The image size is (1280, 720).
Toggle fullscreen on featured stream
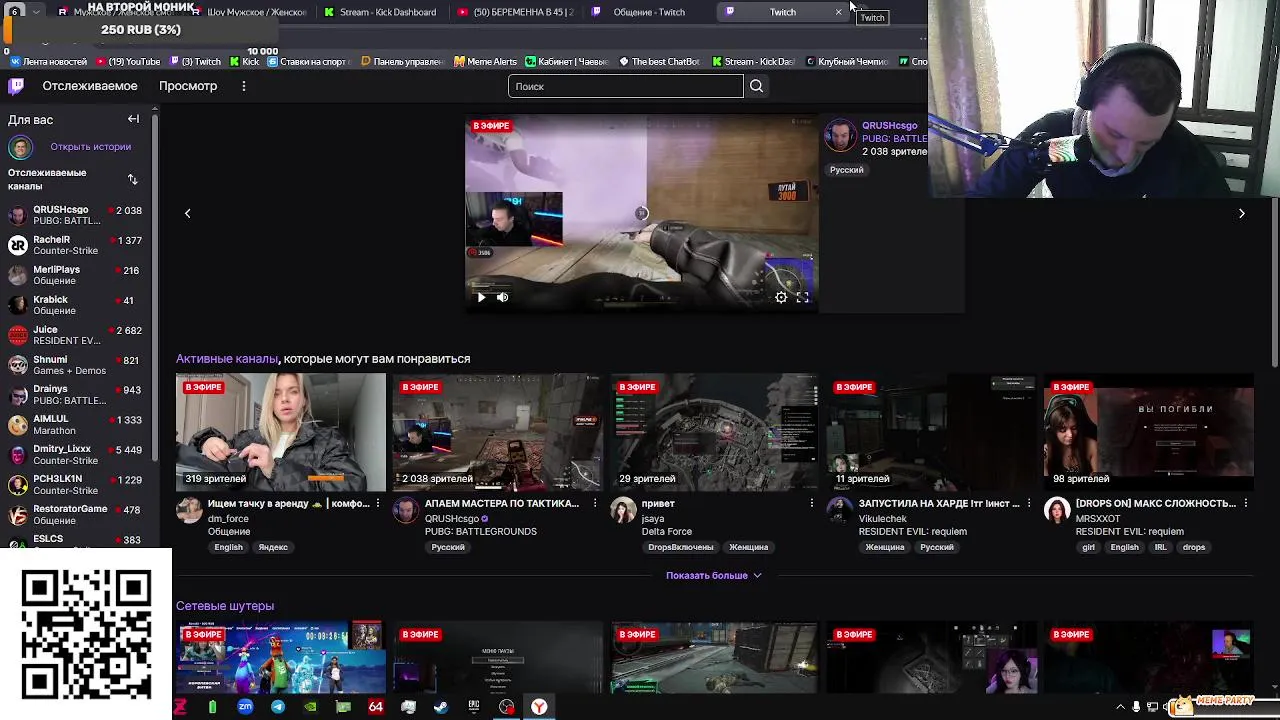[x=802, y=297]
